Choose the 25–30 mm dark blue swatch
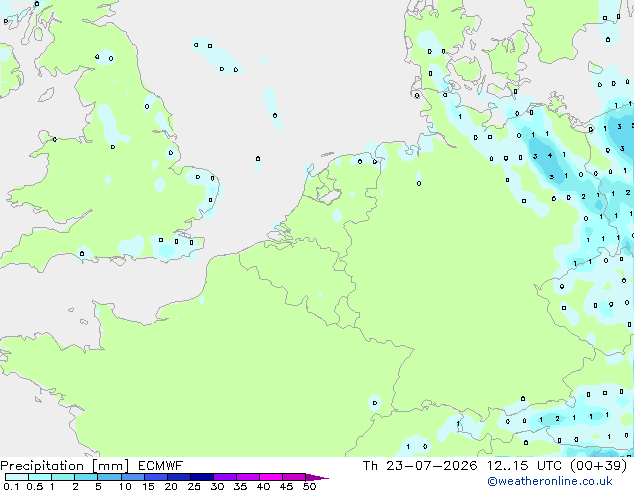The image size is (634, 490). 202,477
